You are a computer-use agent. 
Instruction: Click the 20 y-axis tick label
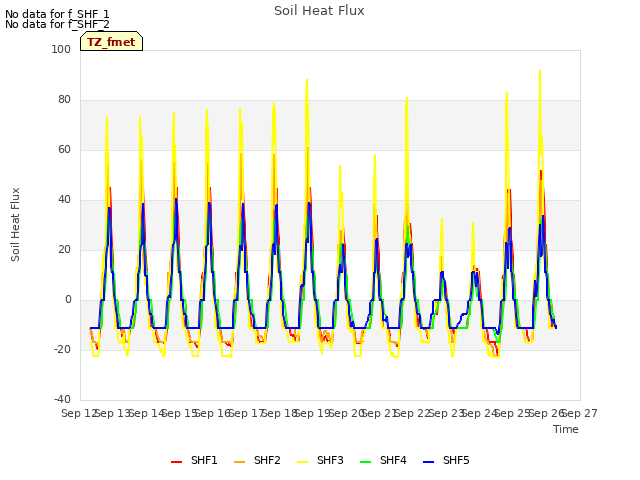pos(64,249)
